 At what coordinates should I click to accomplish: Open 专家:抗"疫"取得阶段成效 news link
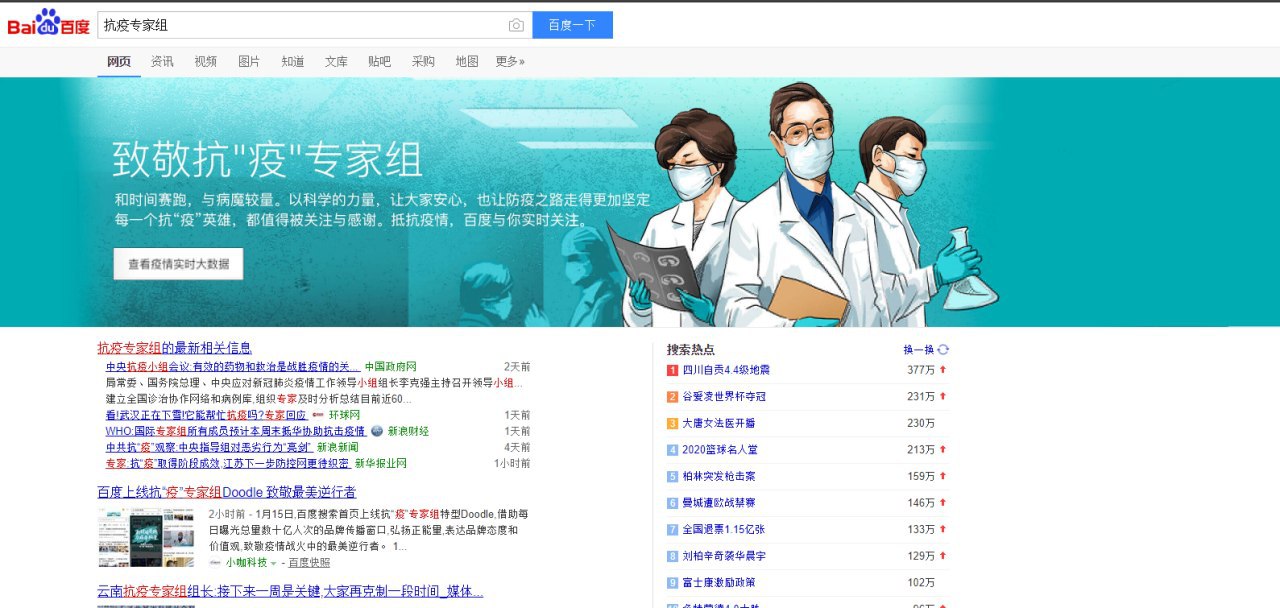click(228, 463)
